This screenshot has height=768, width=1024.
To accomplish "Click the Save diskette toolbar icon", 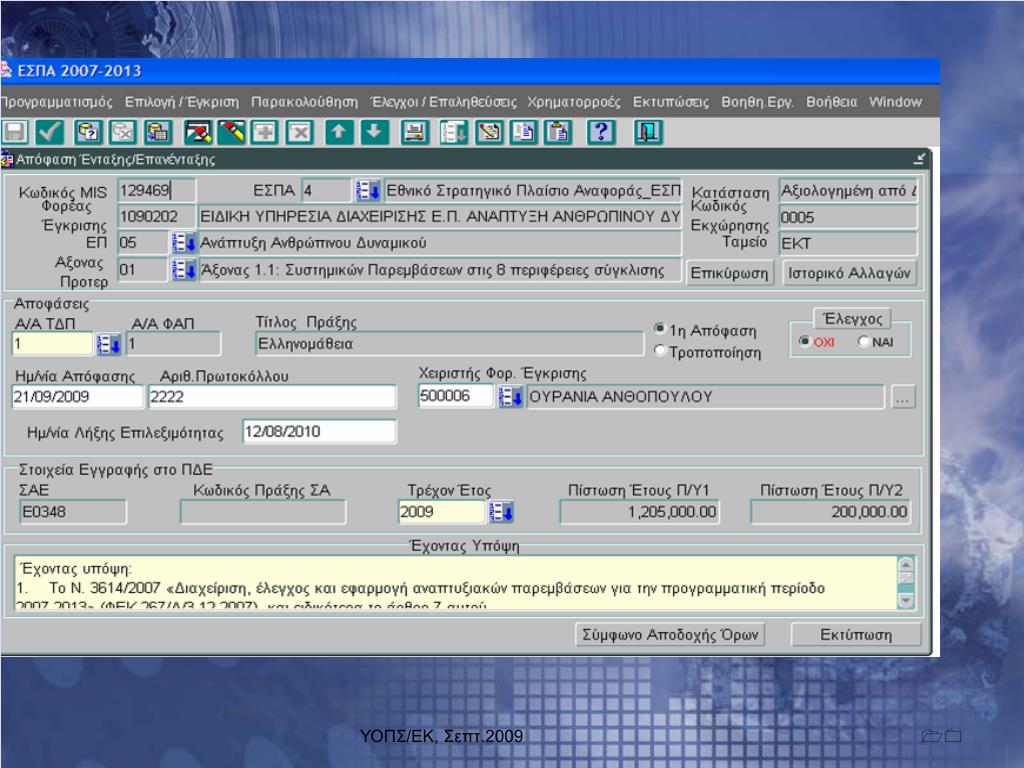I will pyautogui.click(x=15, y=133).
